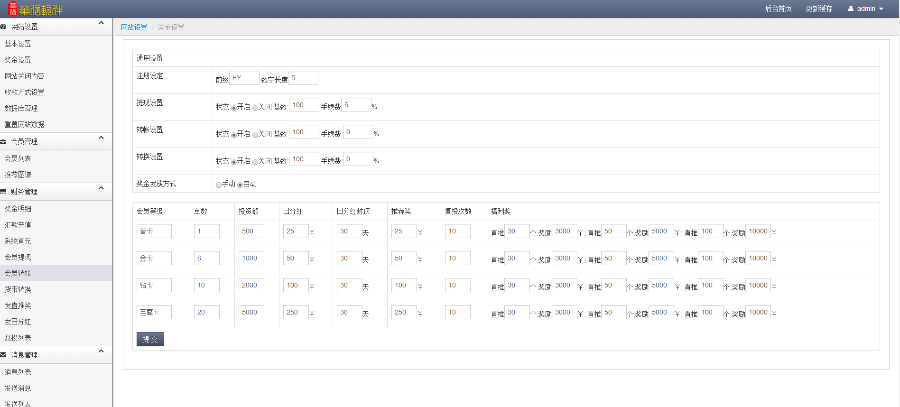Open the admin account dropdown caret

(881, 9)
